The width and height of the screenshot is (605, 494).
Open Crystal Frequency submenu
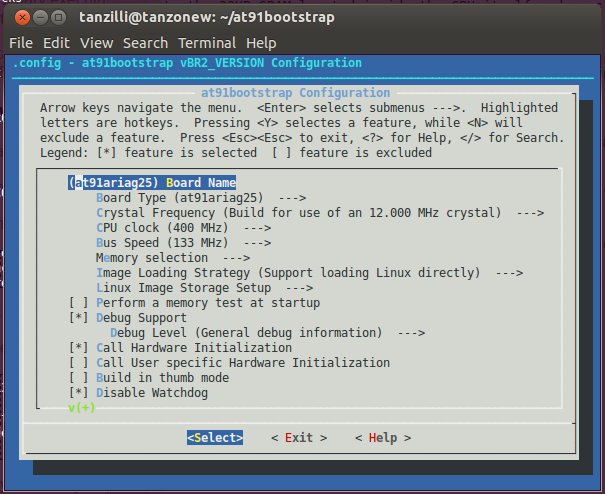click(x=320, y=213)
